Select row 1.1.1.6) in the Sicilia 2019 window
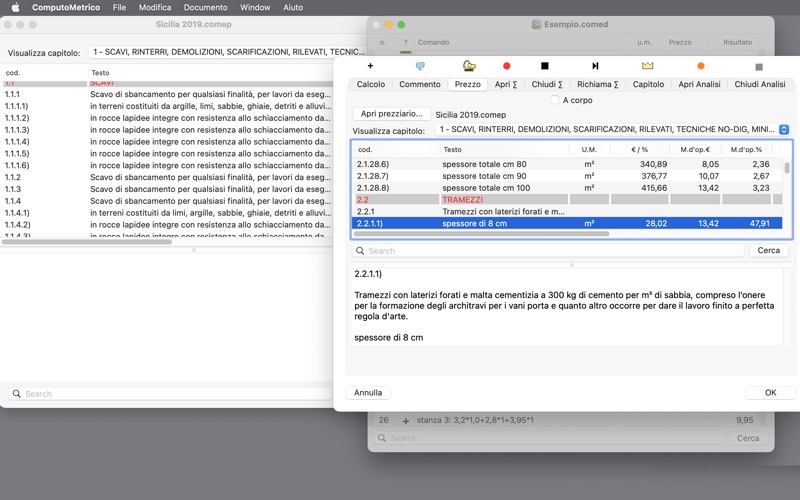This screenshot has width=800, height=500. pyautogui.click(x=167, y=165)
